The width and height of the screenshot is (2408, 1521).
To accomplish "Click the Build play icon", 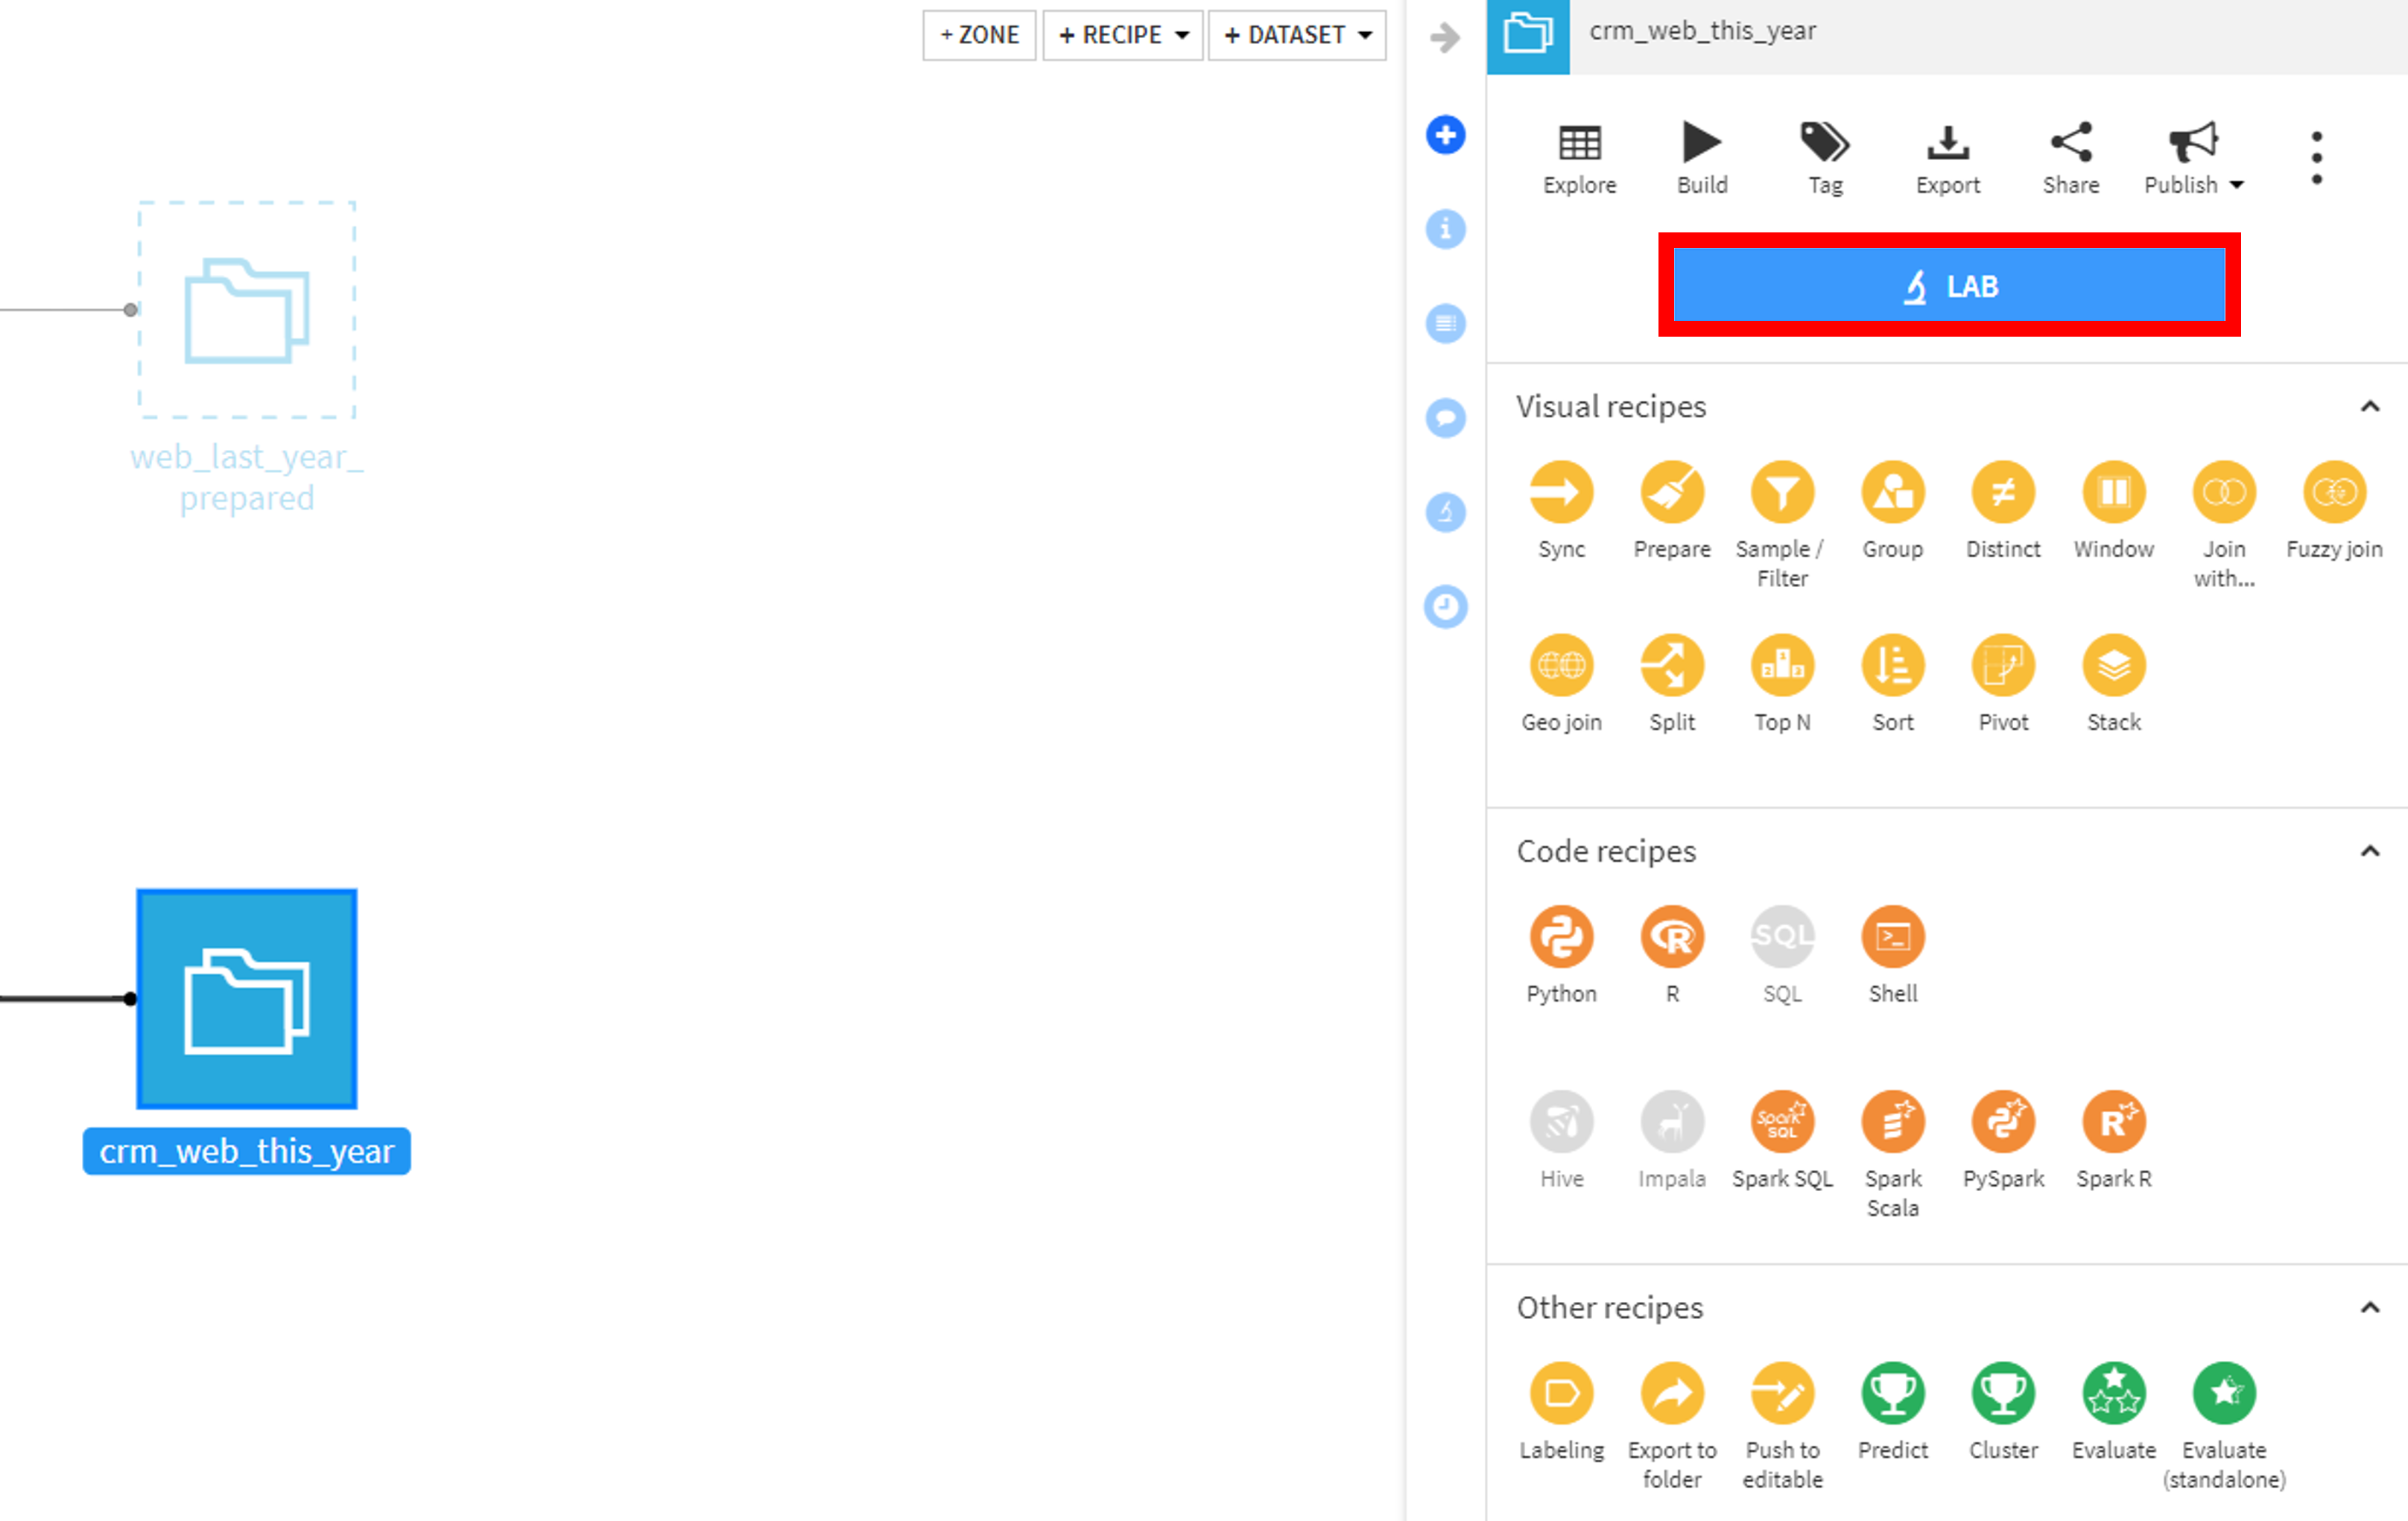I will click(1702, 142).
